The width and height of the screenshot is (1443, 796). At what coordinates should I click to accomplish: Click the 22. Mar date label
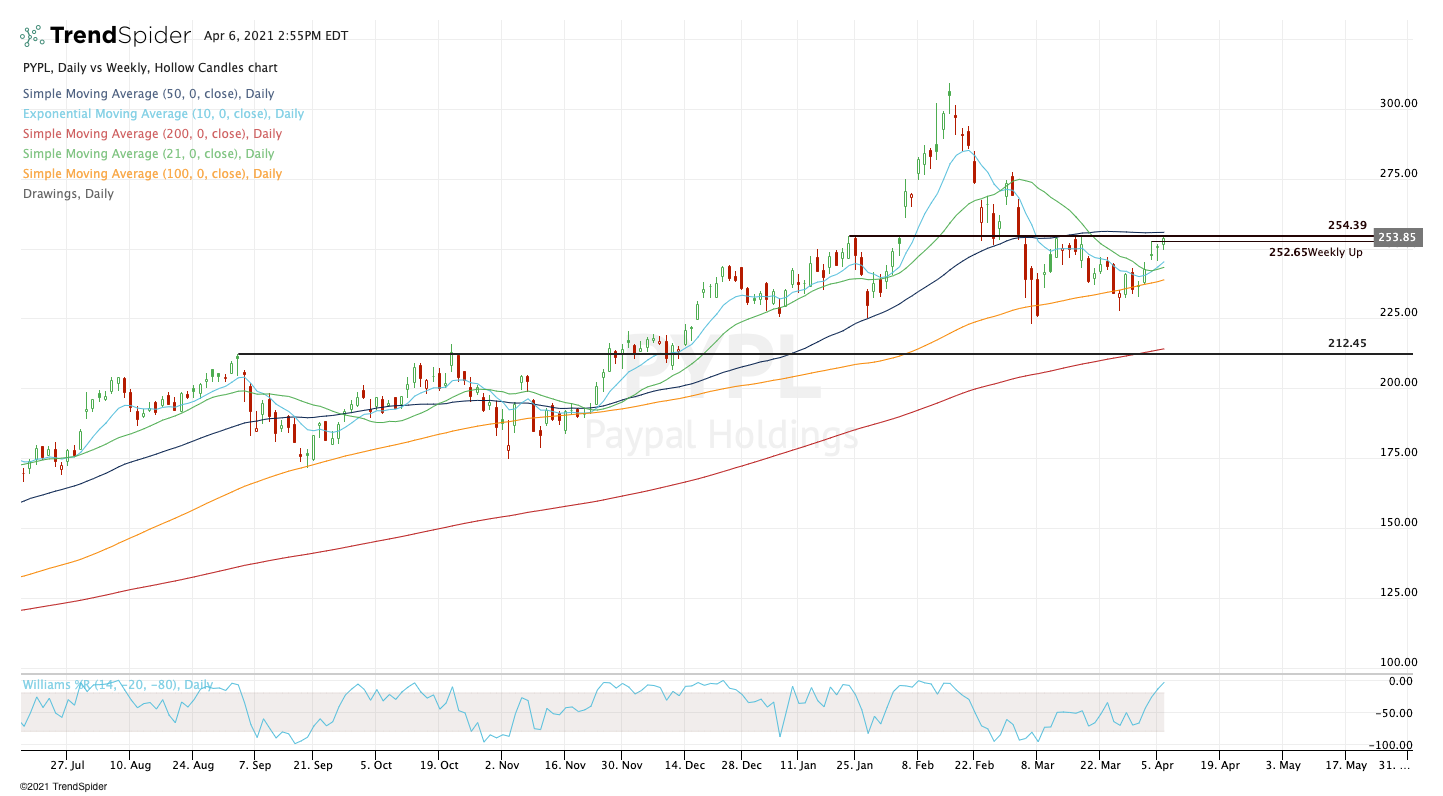[x=1098, y=765]
